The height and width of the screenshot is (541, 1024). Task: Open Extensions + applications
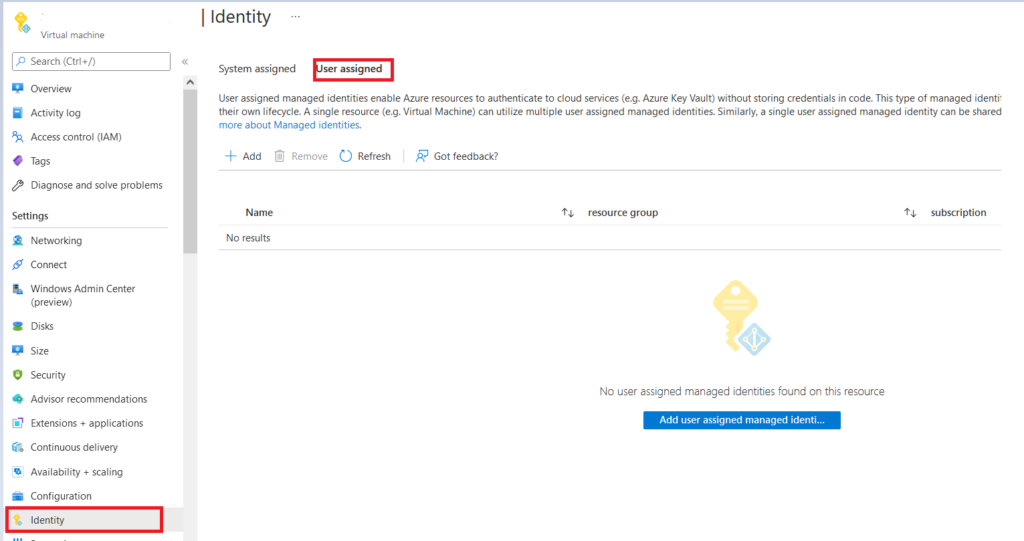click(87, 423)
